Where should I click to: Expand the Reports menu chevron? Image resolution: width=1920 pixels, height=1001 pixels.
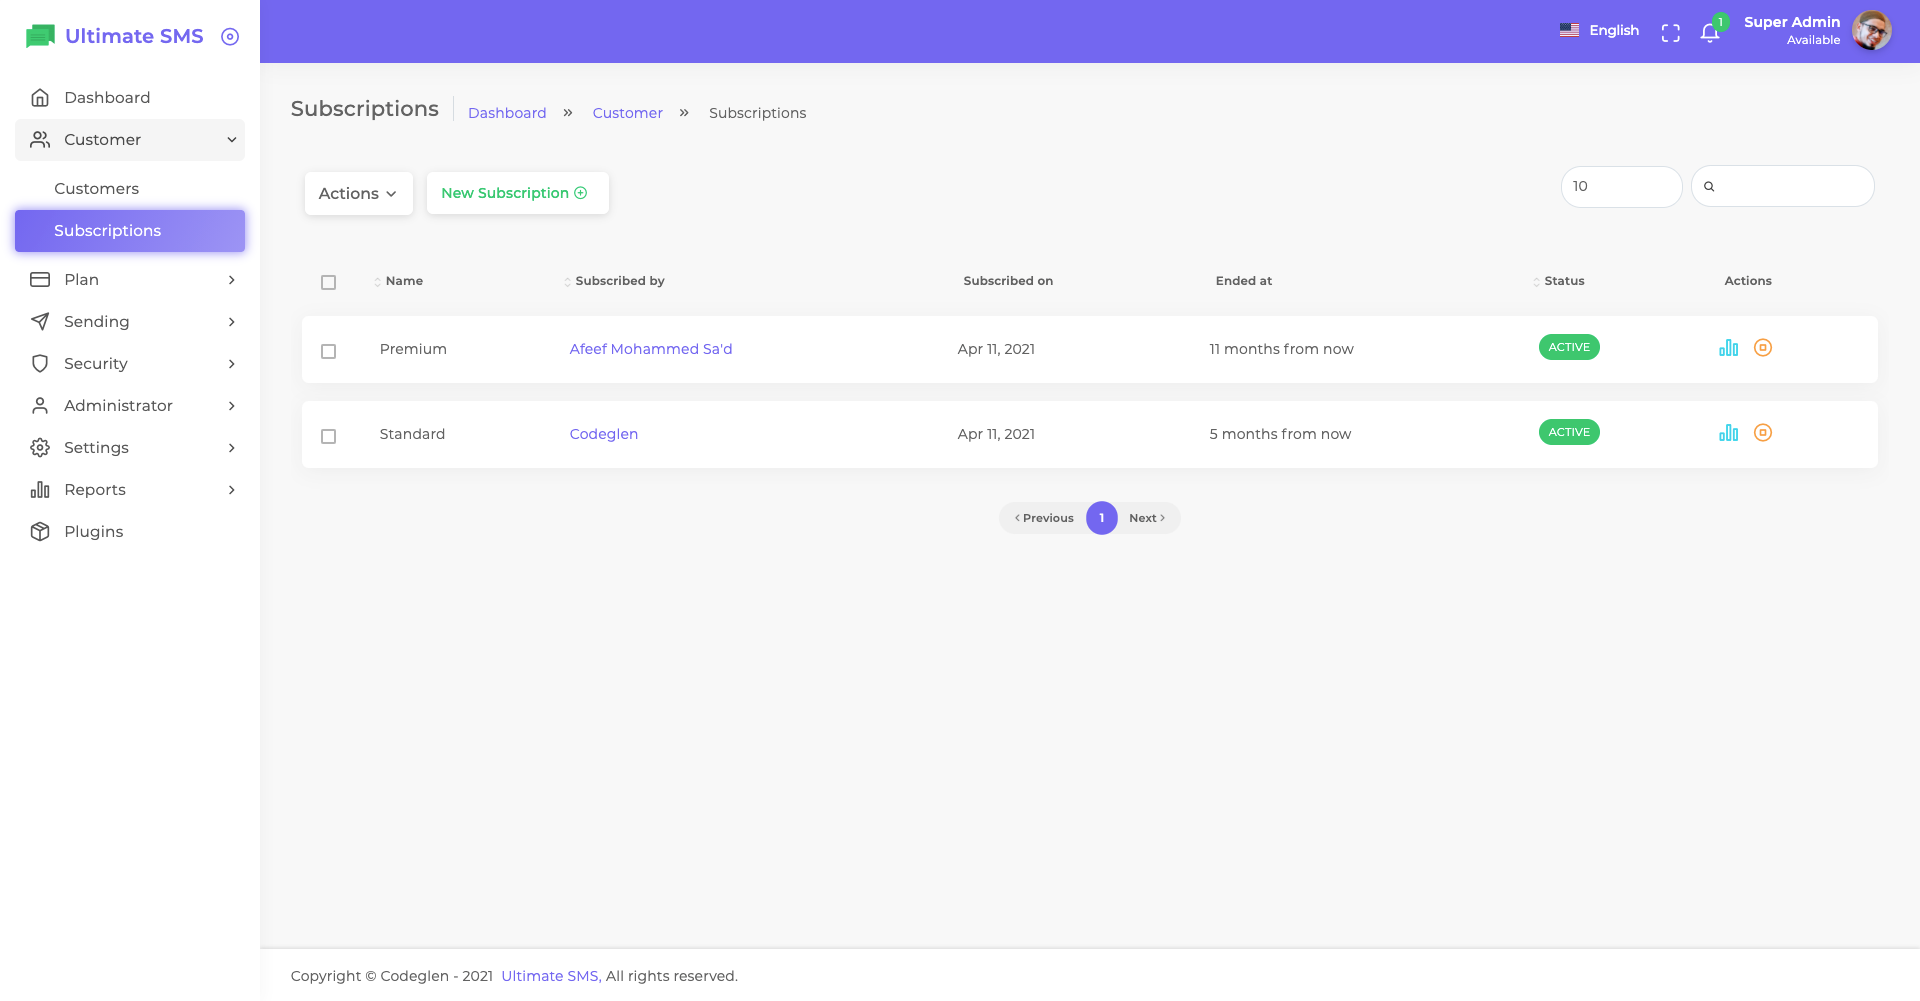(232, 490)
